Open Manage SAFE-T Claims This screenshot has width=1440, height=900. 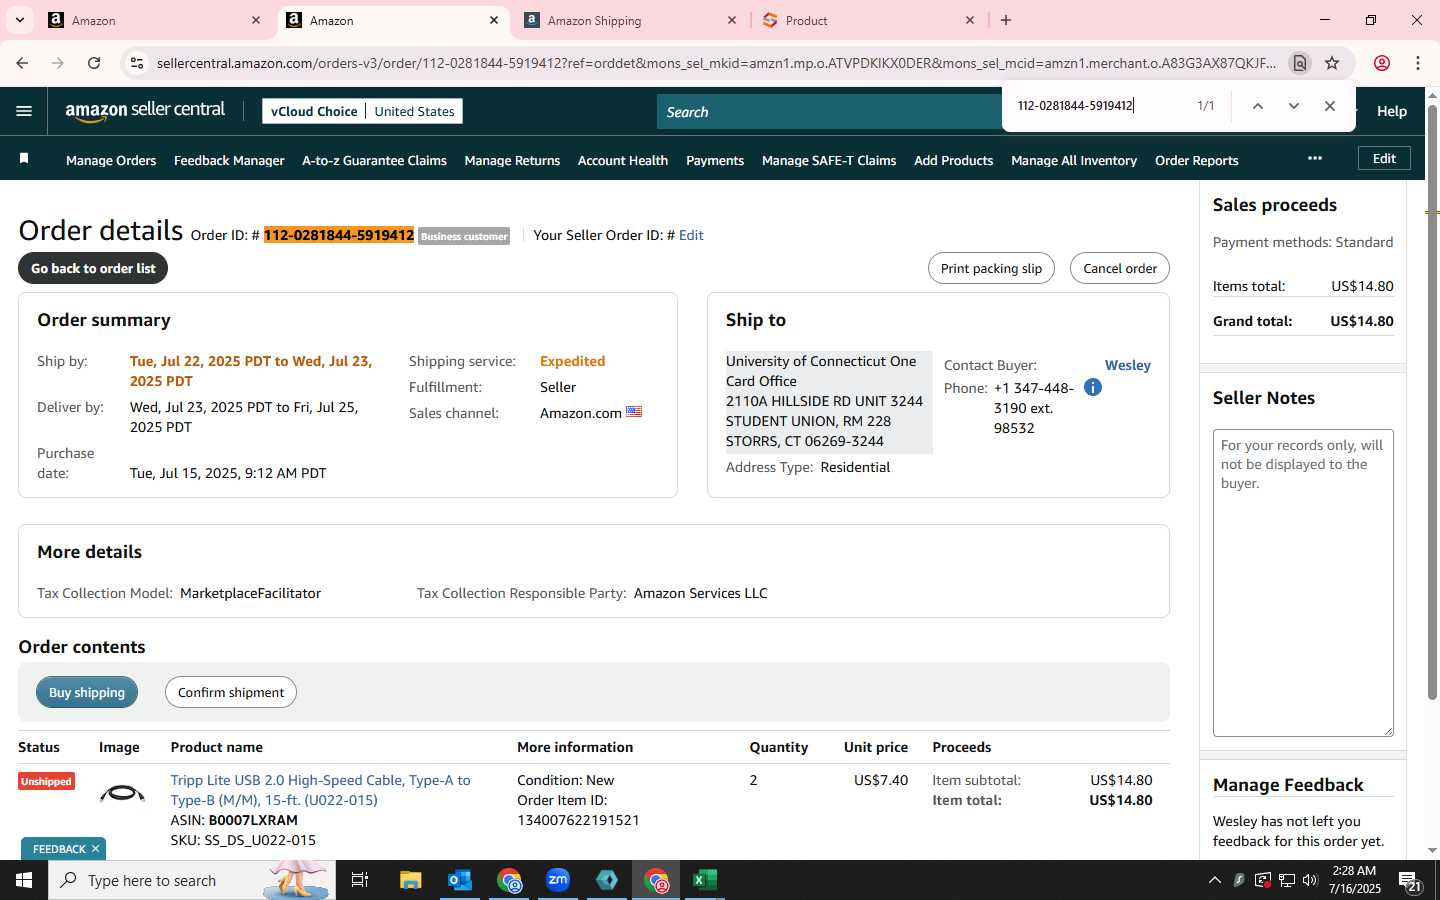click(x=829, y=160)
